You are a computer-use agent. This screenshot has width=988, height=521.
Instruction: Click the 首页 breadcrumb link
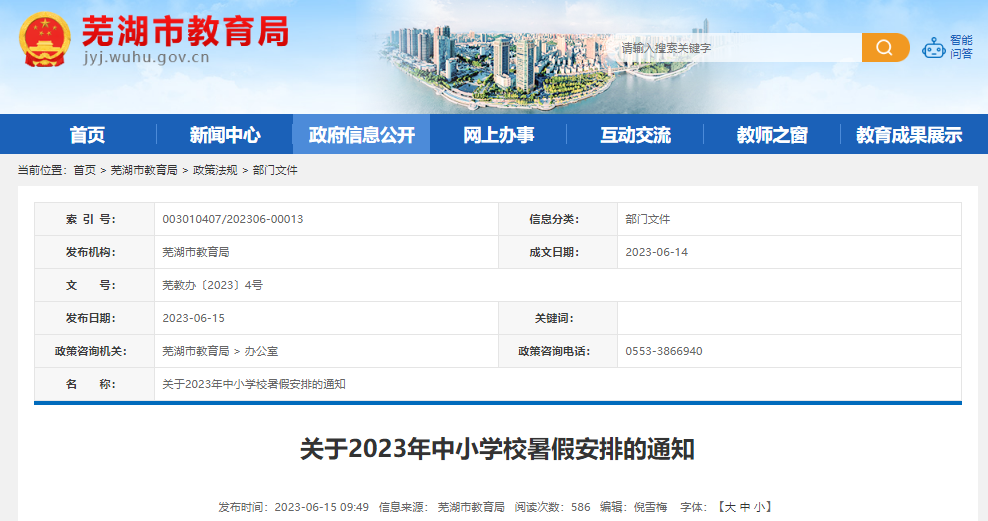coord(84,170)
